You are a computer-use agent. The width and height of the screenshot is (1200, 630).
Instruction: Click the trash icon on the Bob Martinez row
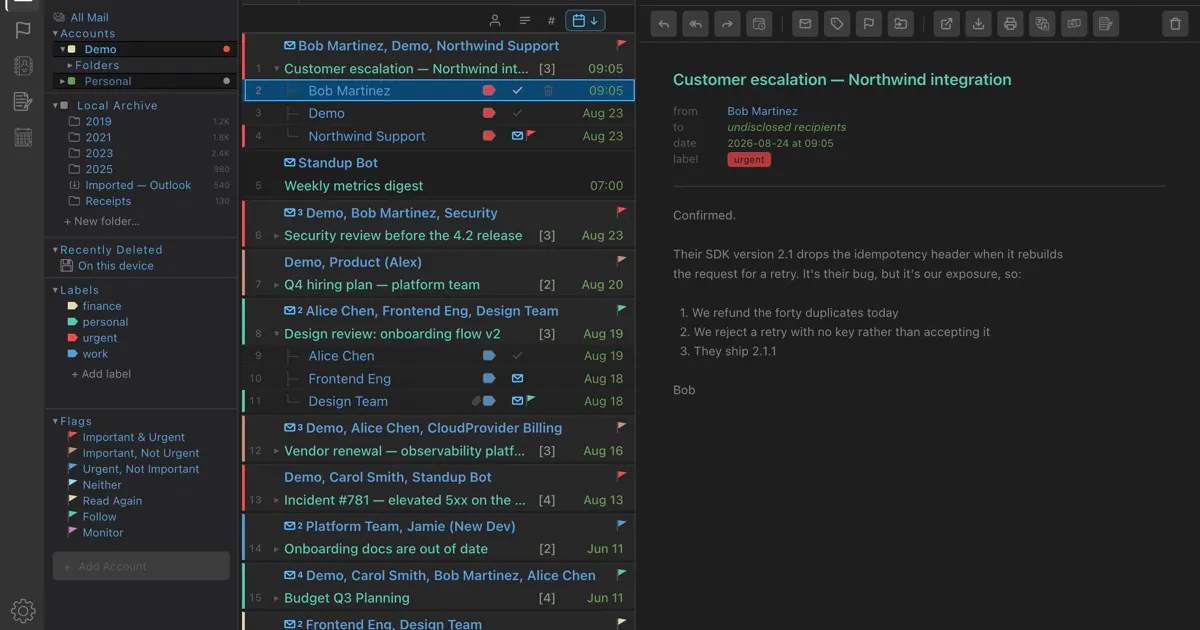548,91
